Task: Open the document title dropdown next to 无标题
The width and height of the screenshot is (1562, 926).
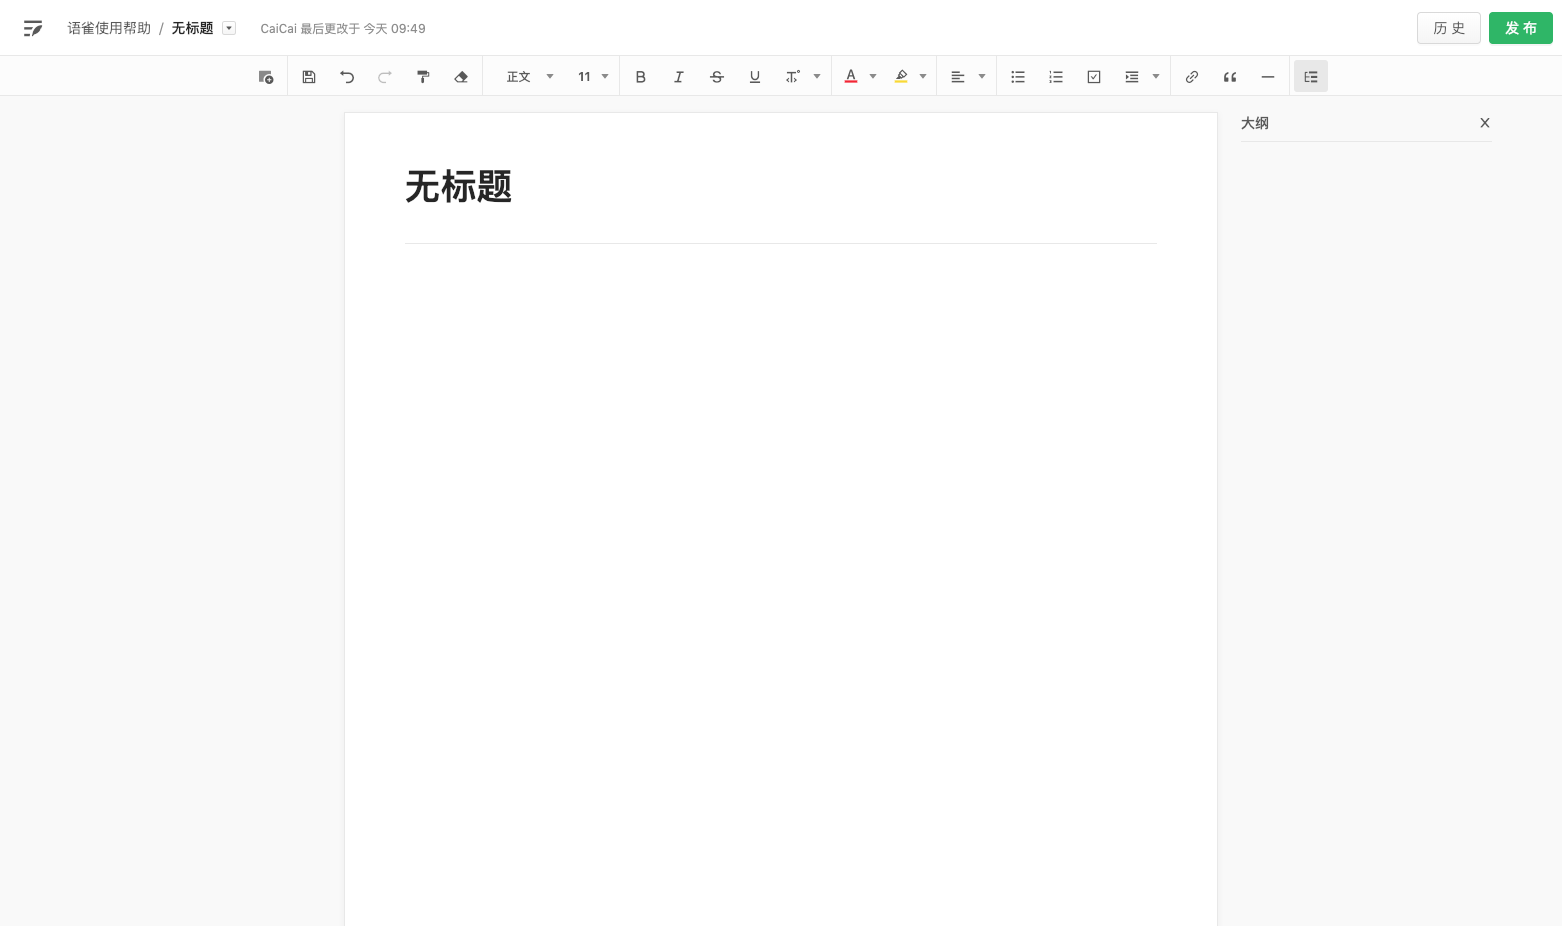Action: 229,27
